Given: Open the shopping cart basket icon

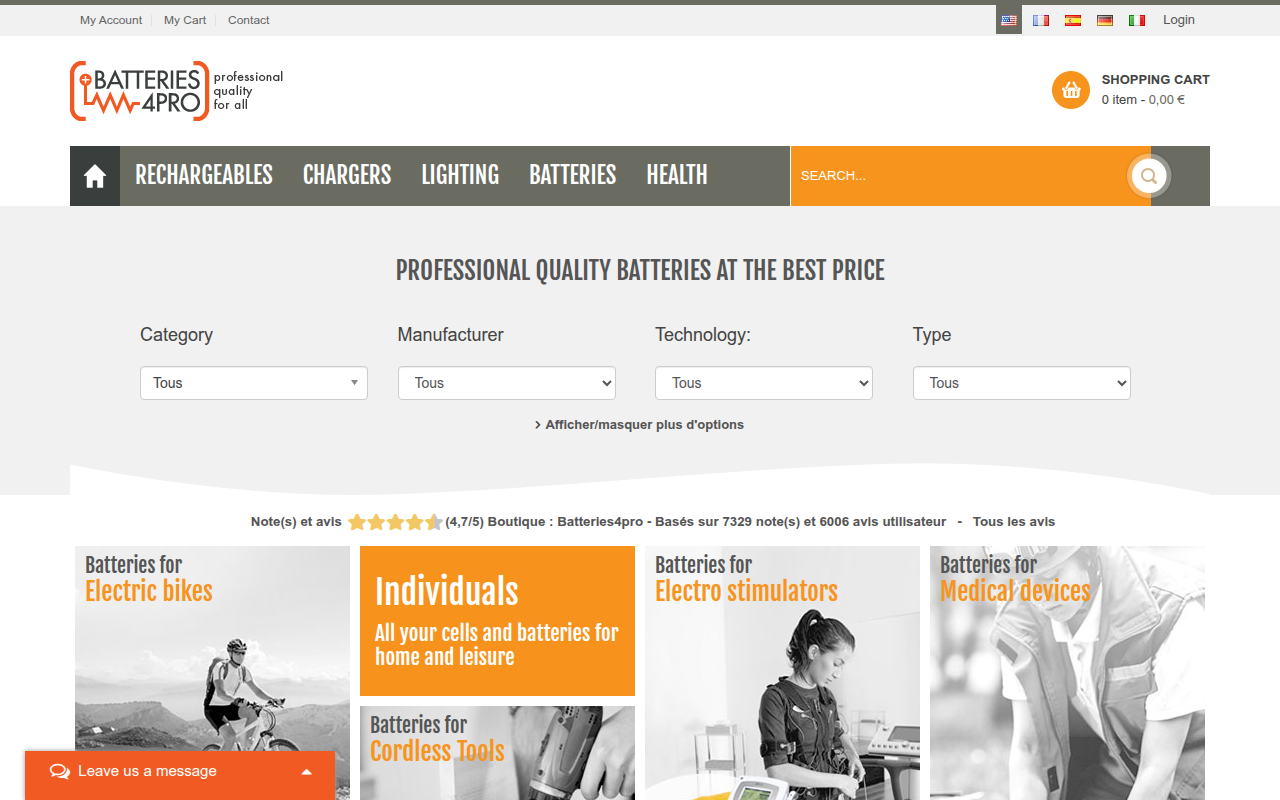Looking at the screenshot, I should pyautogui.click(x=1071, y=90).
